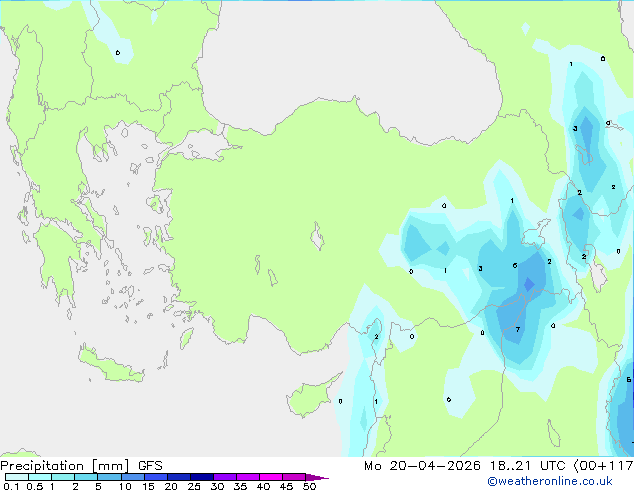Select the 5–10 mm legend swatch
This screenshot has height=490, width=634.
pos(109,477)
